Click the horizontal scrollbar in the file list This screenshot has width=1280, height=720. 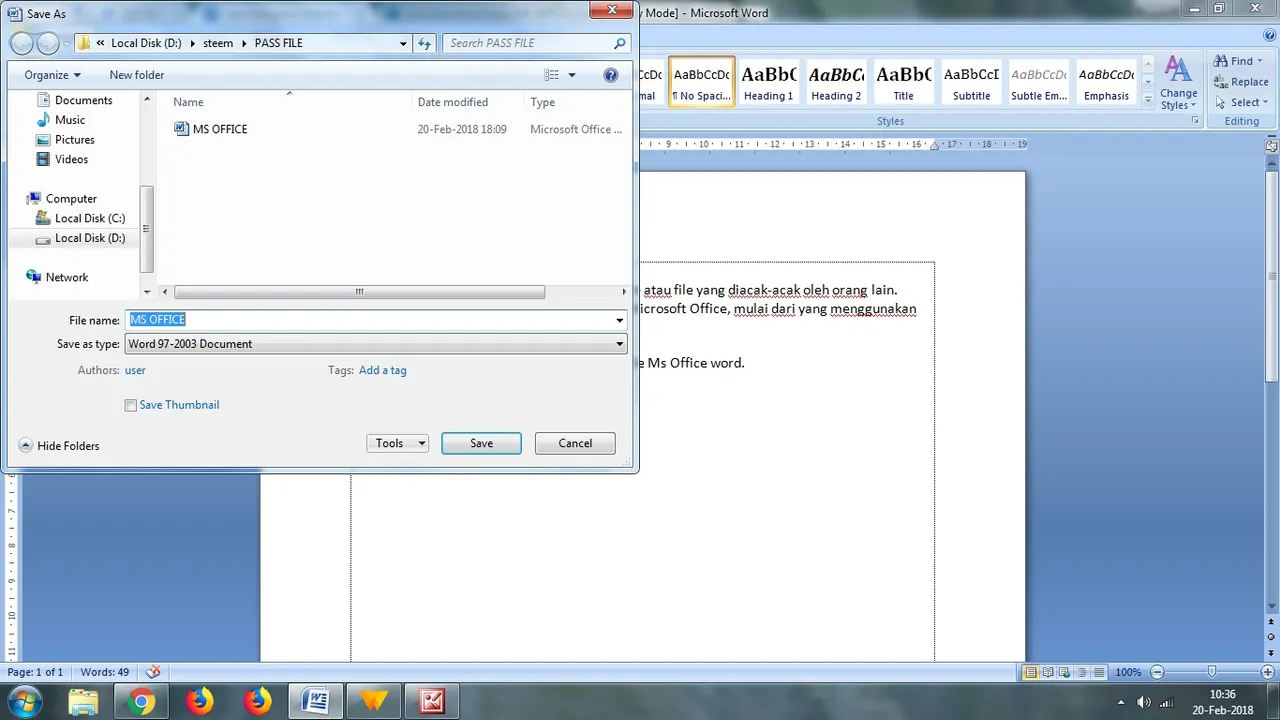(x=359, y=292)
